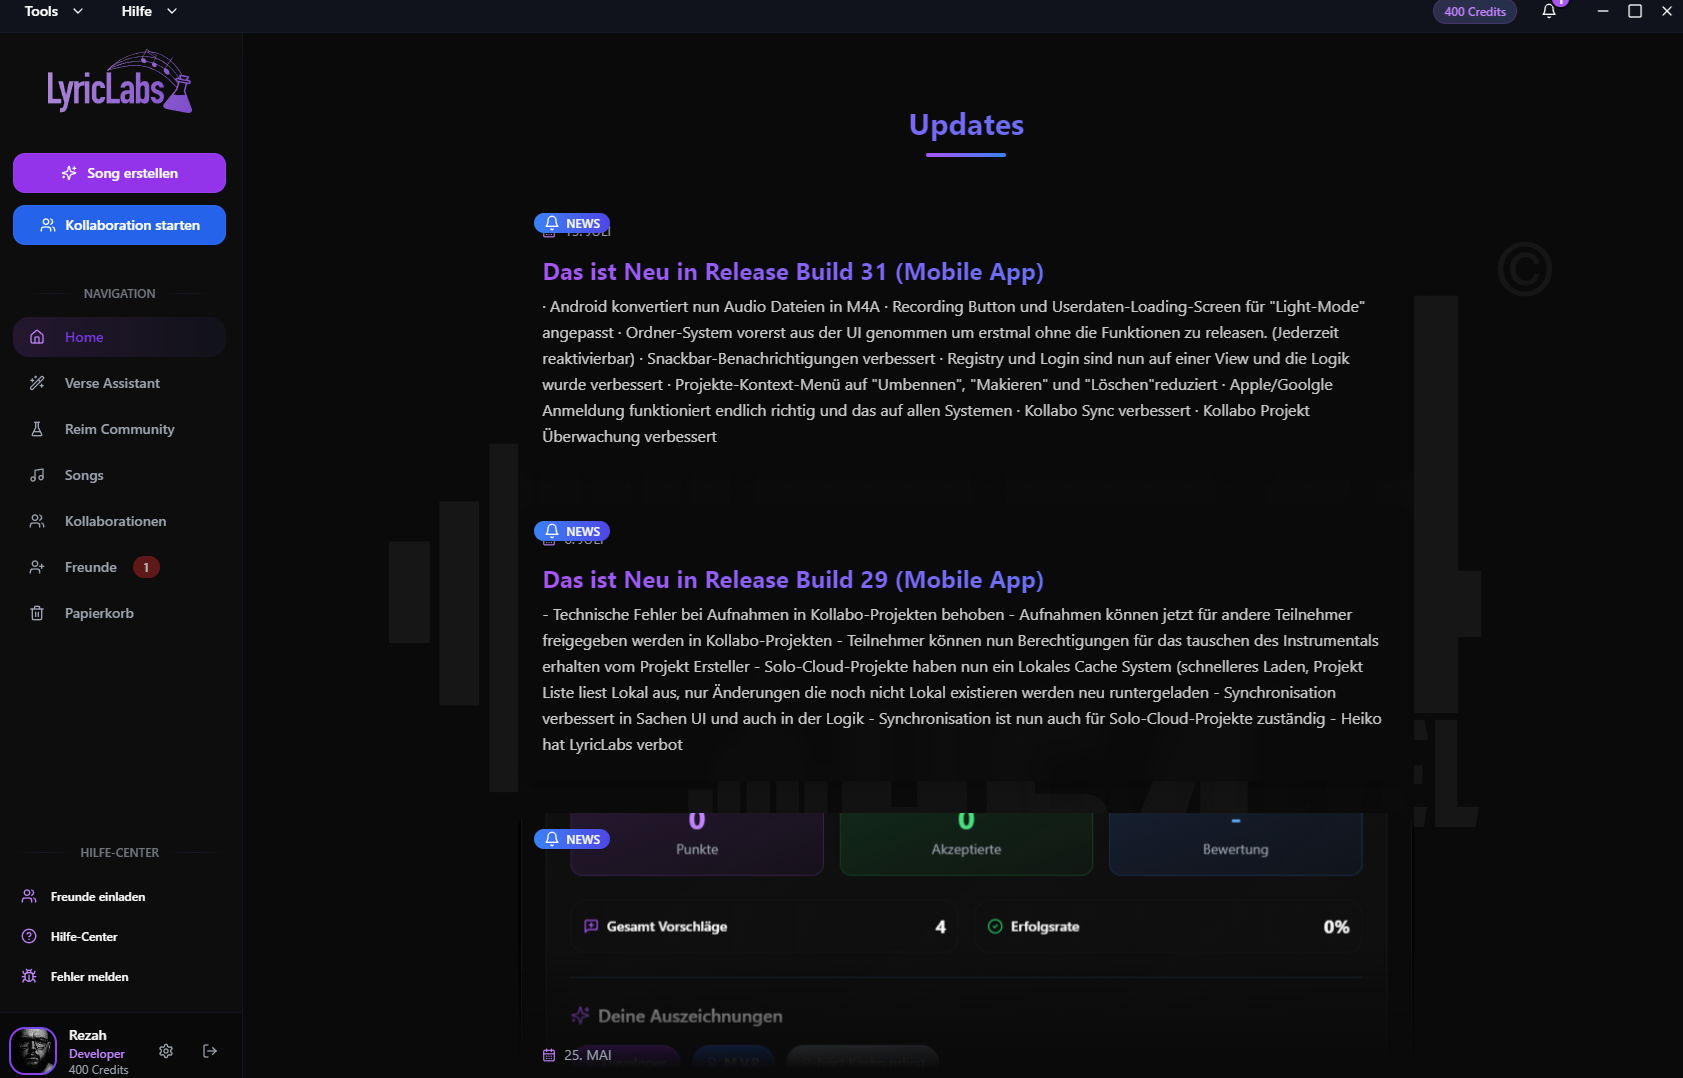
Task: Open the Songs library icon
Action: pos(37,475)
